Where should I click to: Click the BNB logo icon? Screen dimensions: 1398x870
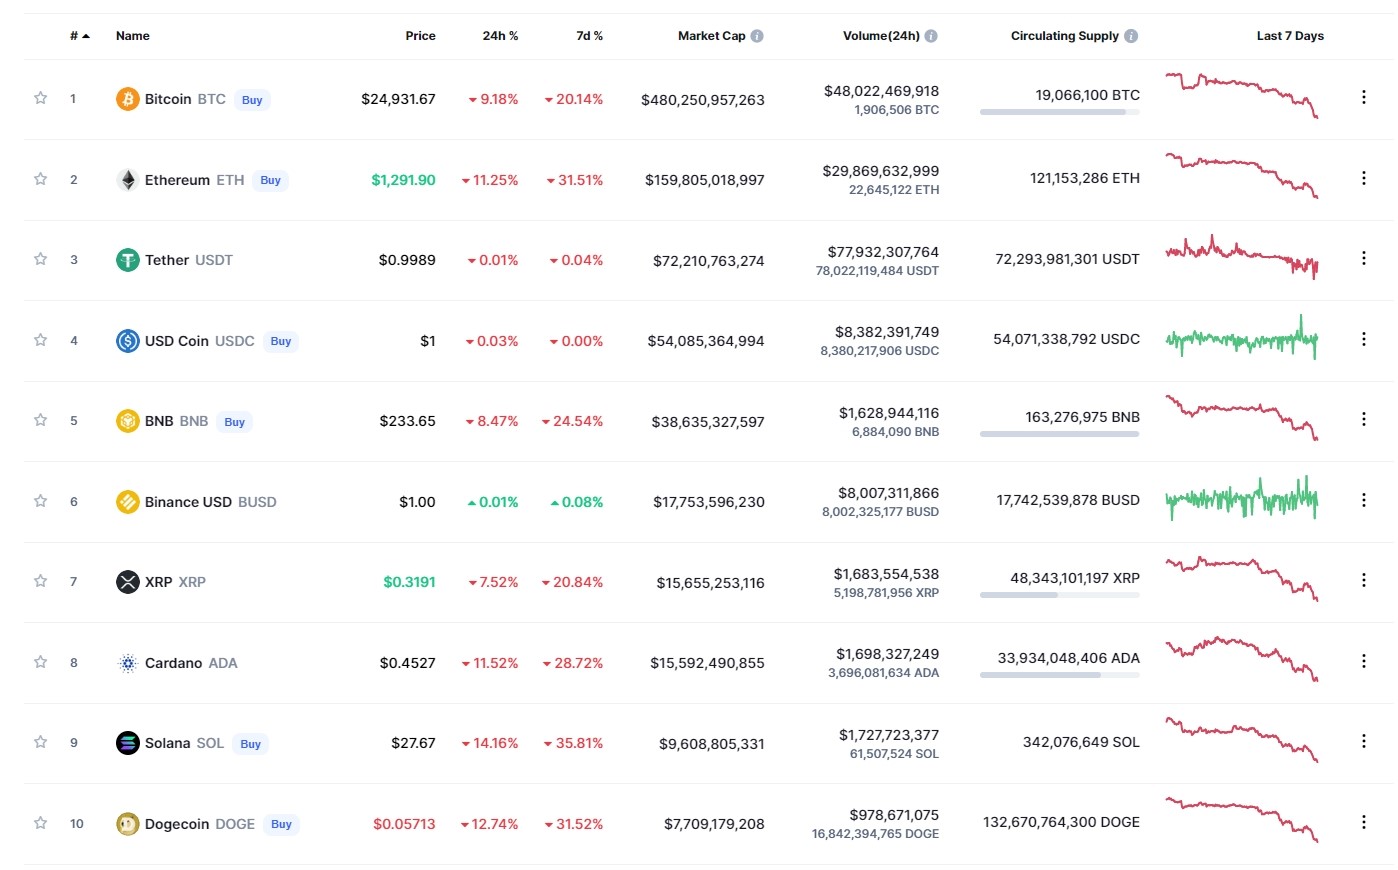(x=128, y=421)
